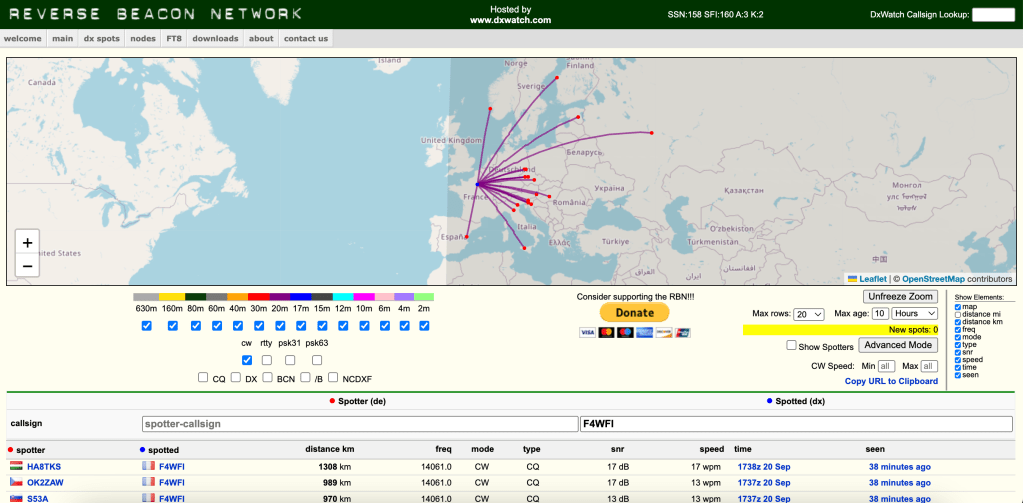Screen dimensions: 1023x503
Task: Click the red 30m band color swatch
Action: point(258,297)
